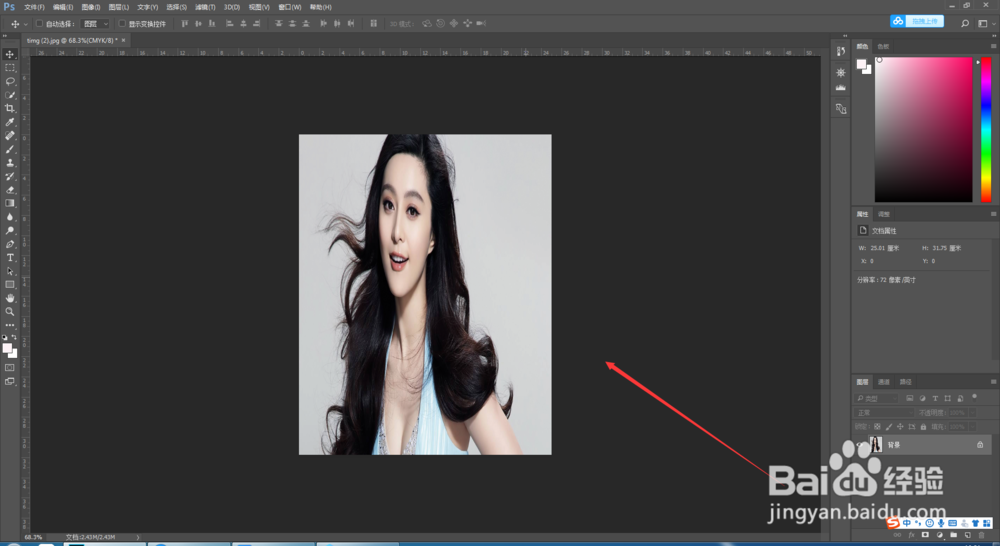Select the Move tool in the toolbox
The height and width of the screenshot is (546, 1000).
[10, 54]
